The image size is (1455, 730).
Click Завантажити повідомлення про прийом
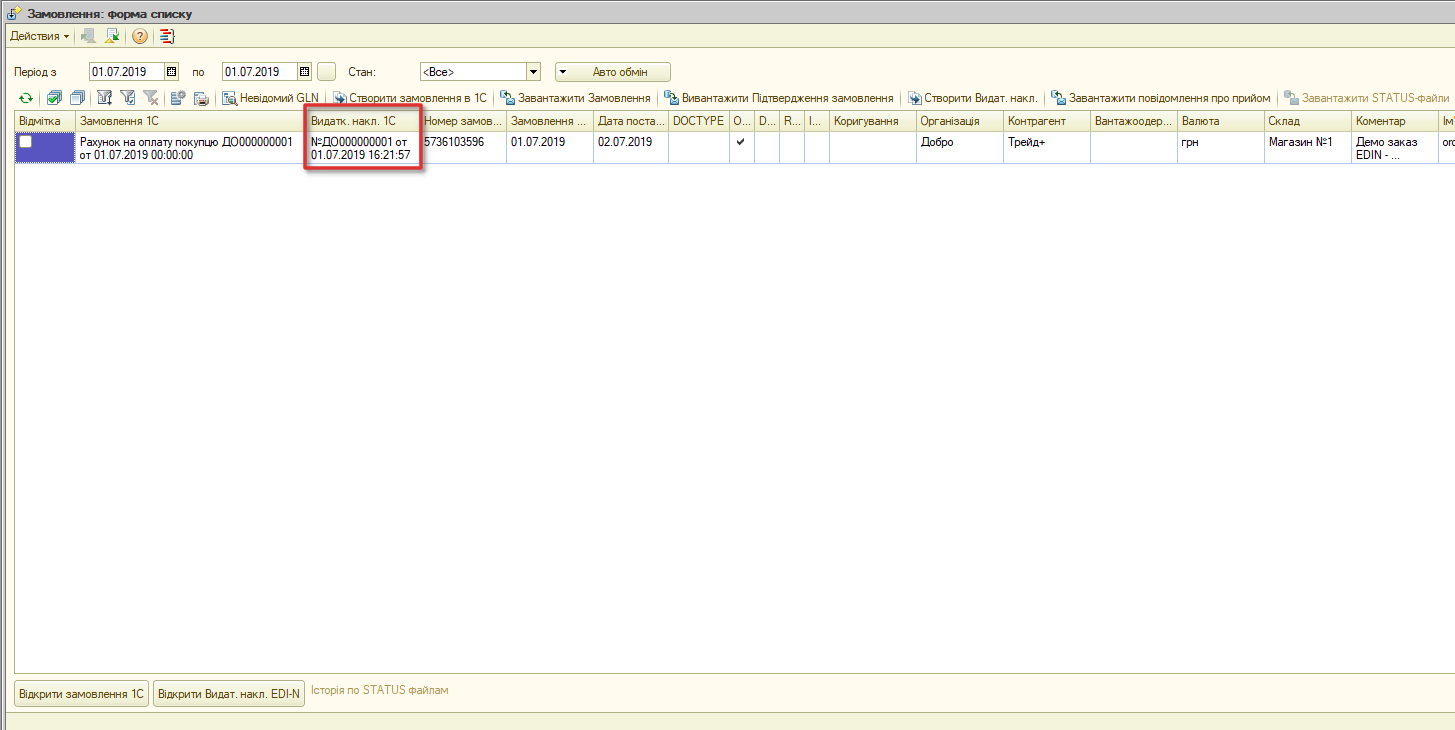[x=1161, y=98]
